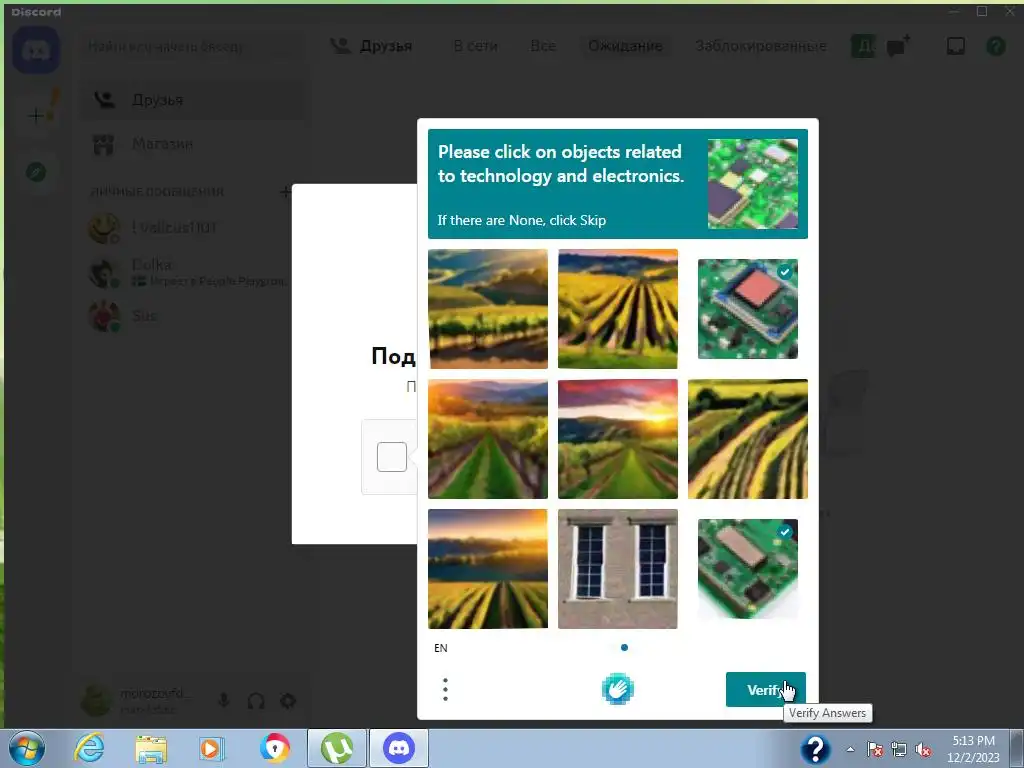Select Друзья in the left sidebar
This screenshot has height=768, width=1024.
click(x=193, y=100)
